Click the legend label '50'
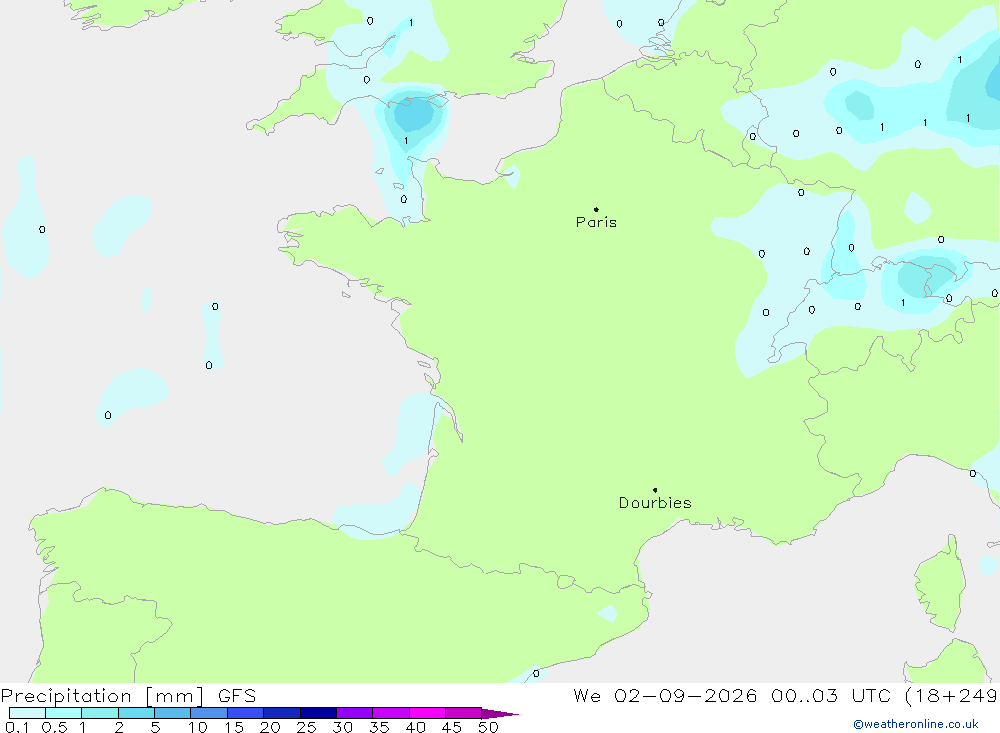The width and height of the screenshot is (1000, 733). pyautogui.click(x=488, y=727)
